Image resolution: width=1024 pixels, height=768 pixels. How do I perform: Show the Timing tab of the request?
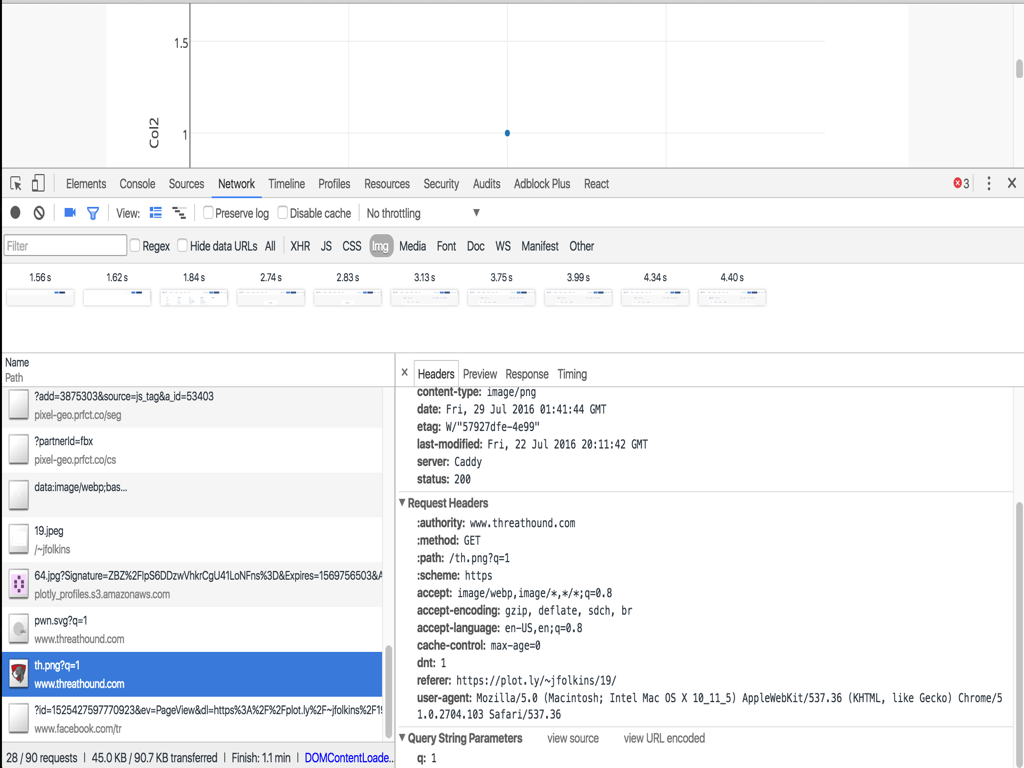coord(572,374)
